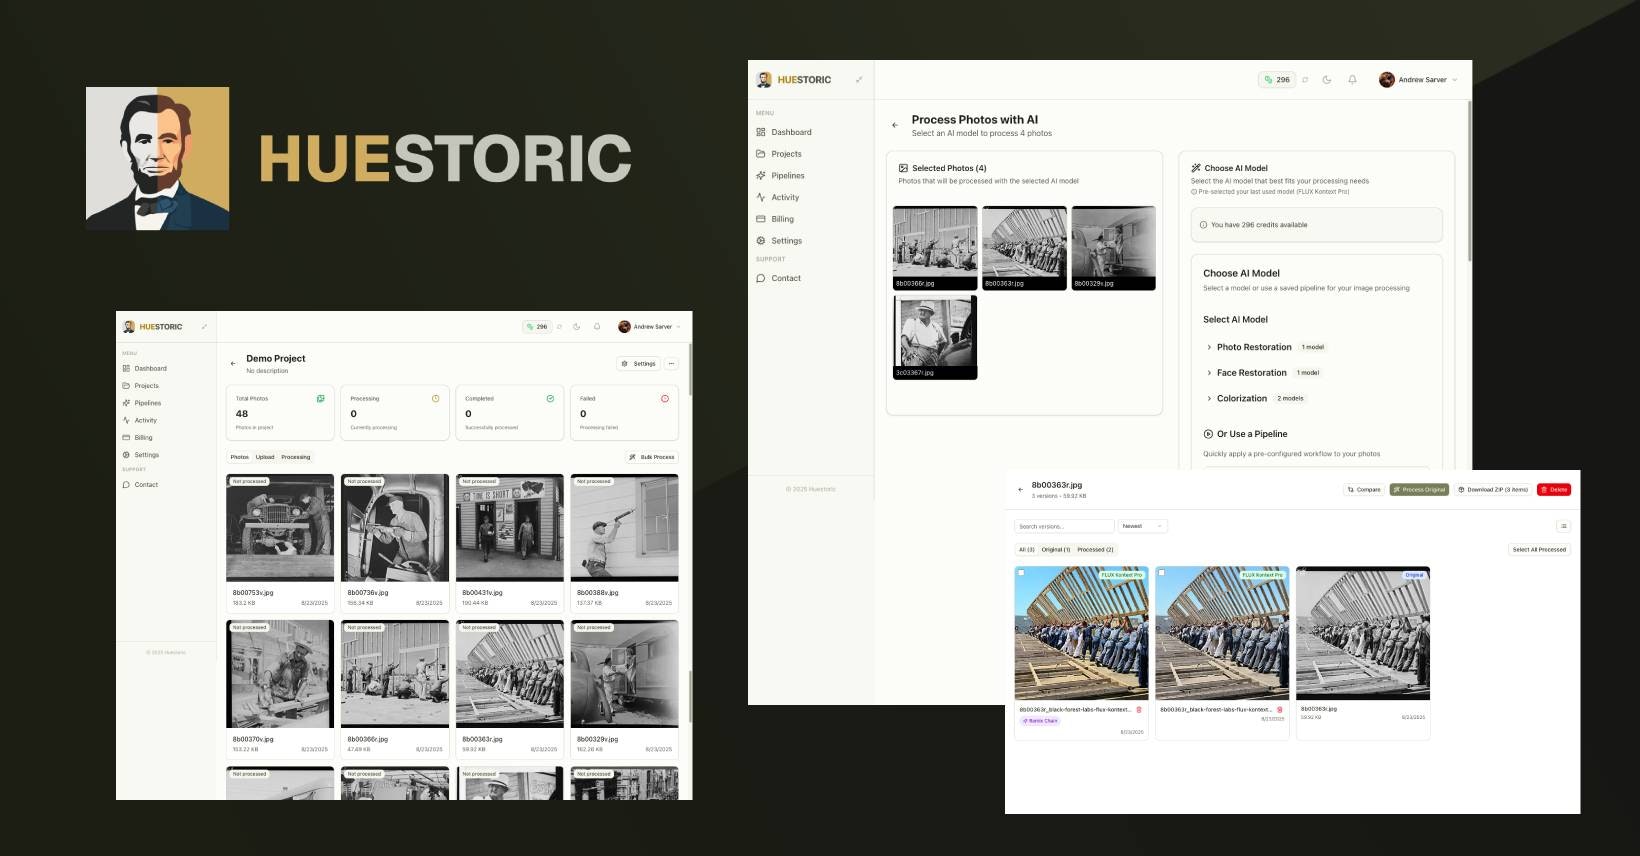Click the 3c03367r.jpg selected photo thumbnail
Screen dimensions: 1640x856
(x=935, y=337)
